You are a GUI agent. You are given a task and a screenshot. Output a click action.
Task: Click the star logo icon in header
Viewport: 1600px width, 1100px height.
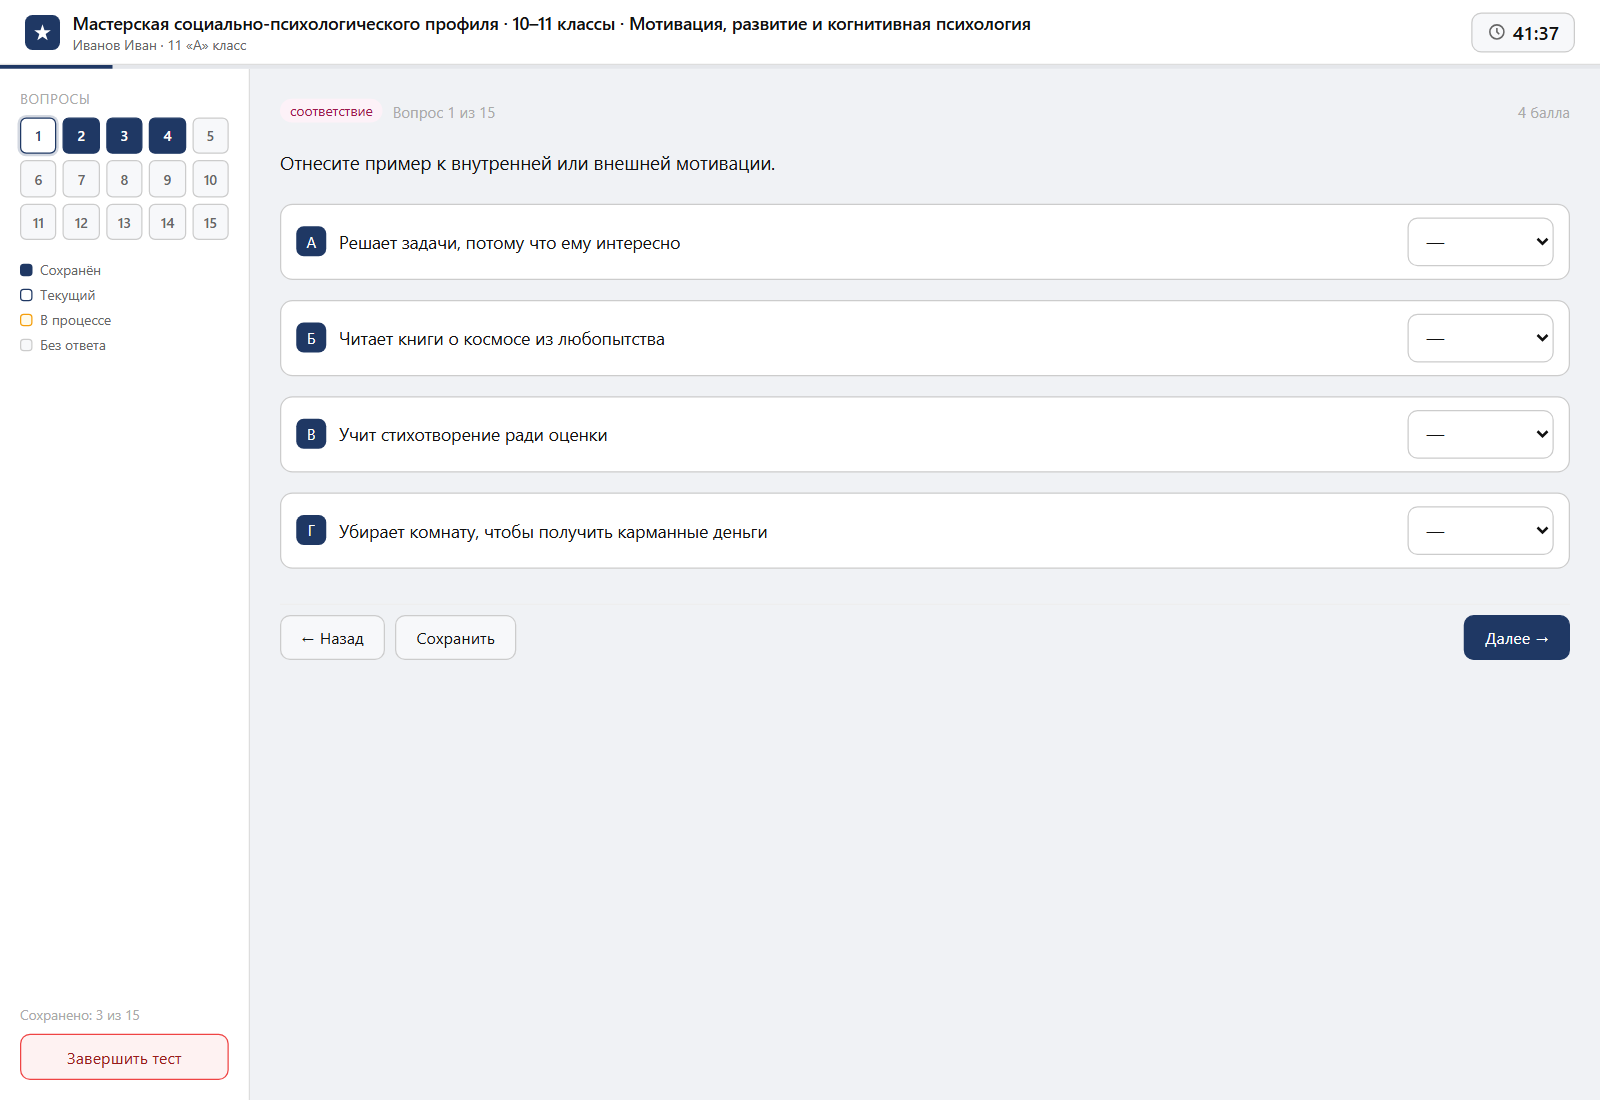(x=42, y=33)
